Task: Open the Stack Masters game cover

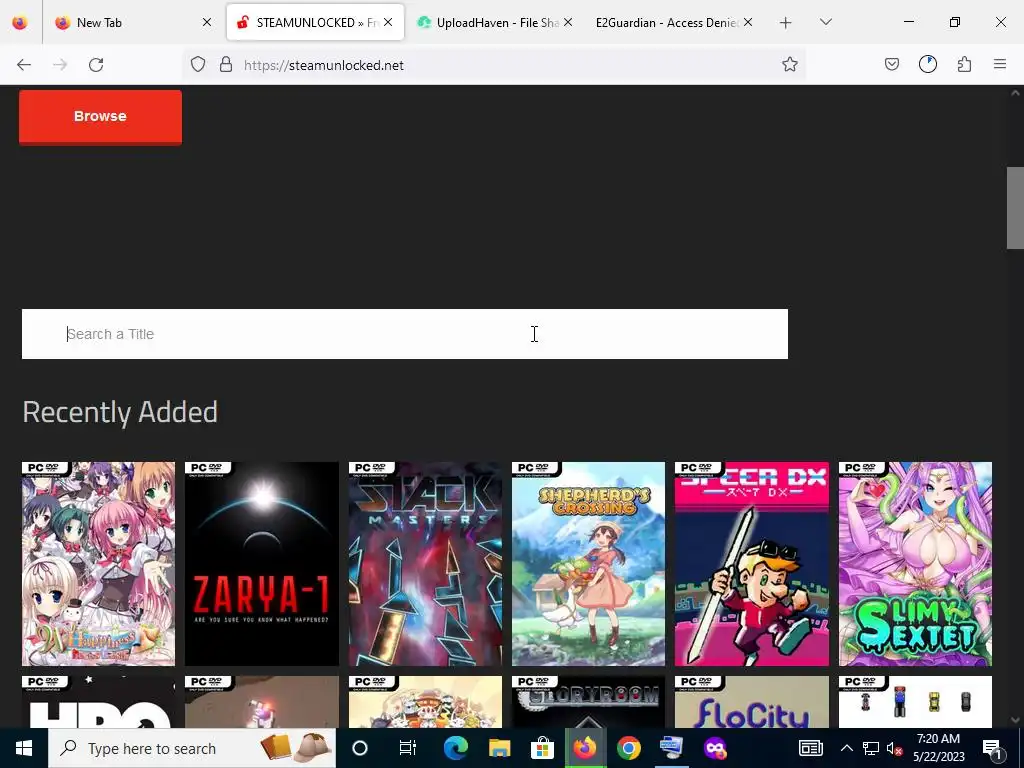Action: pyautogui.click(x=425, y=564)
